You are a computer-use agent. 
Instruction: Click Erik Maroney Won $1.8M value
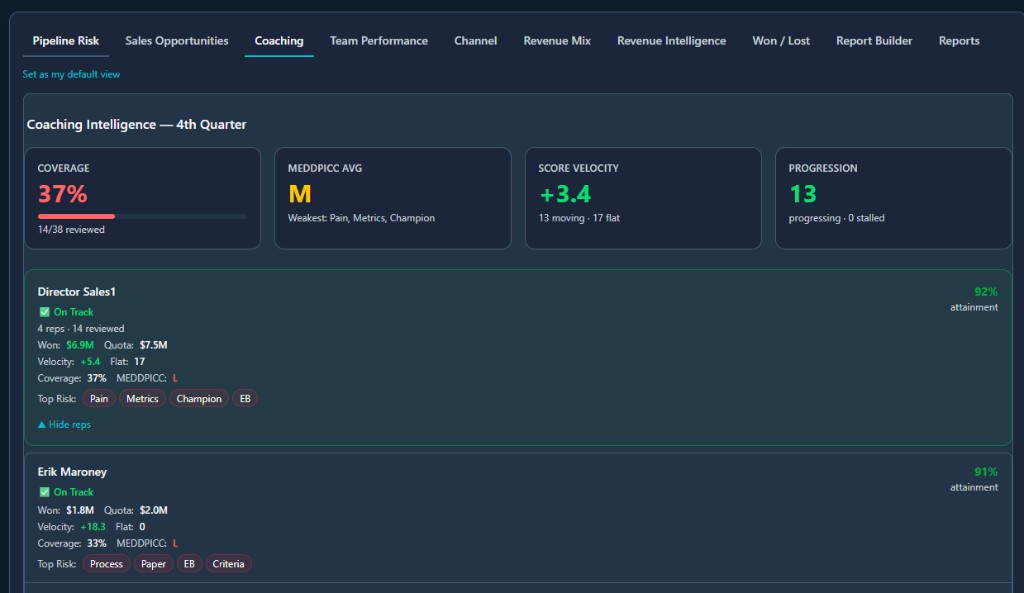[80, 510]
